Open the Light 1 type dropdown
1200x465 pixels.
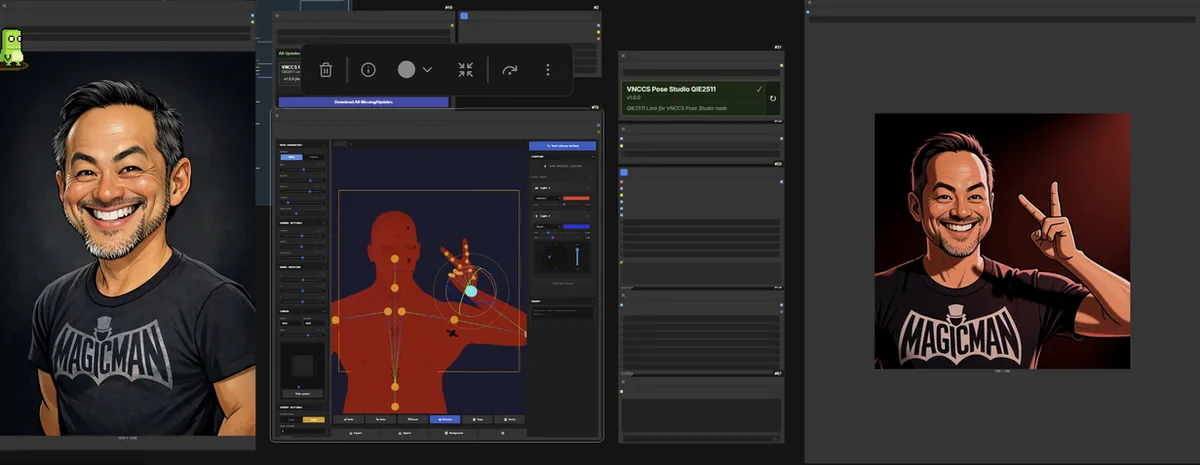pos(547,199)
